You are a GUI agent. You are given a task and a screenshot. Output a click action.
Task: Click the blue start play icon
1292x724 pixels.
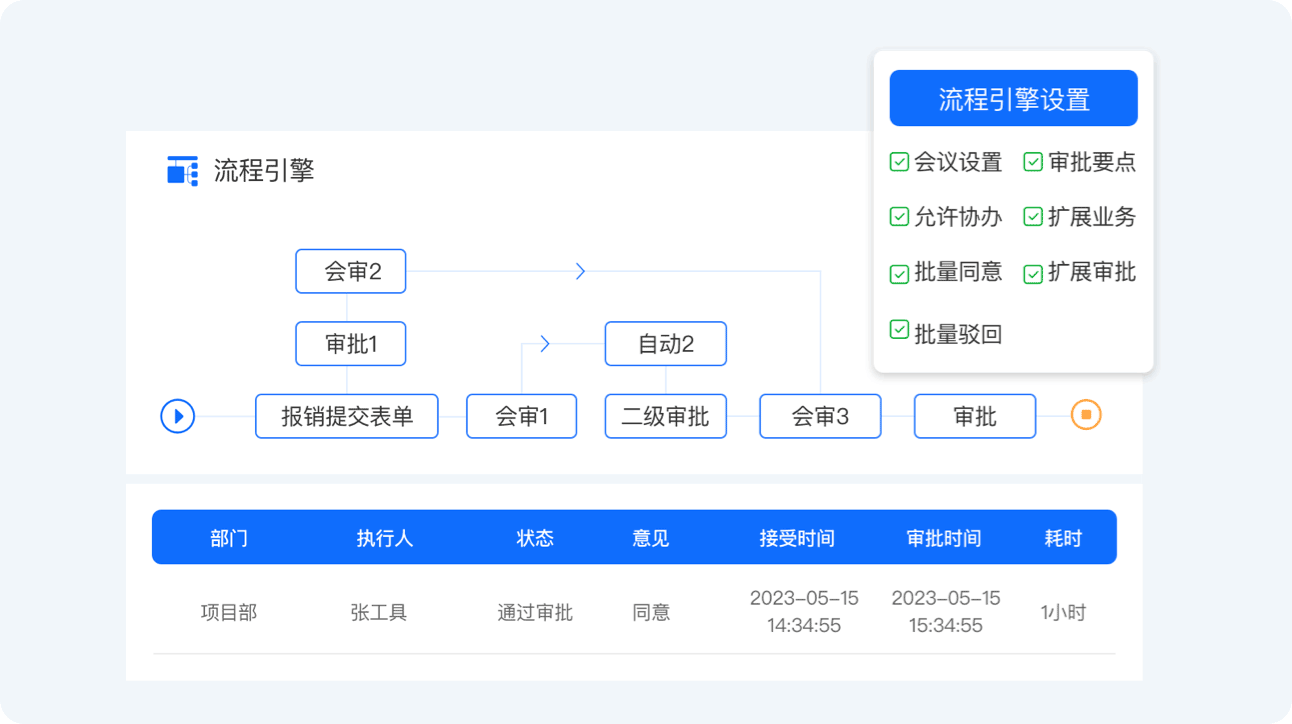(178, 416)
